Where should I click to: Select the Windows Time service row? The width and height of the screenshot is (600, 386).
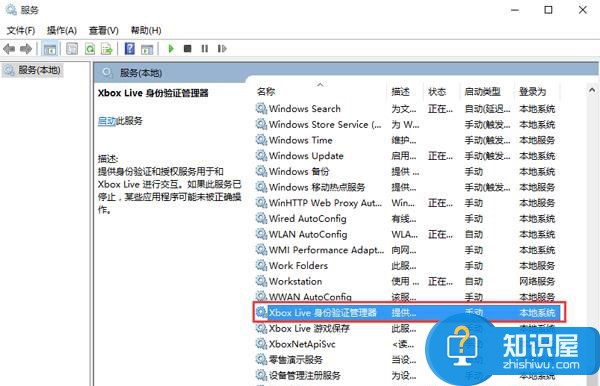tap(407, 140)
